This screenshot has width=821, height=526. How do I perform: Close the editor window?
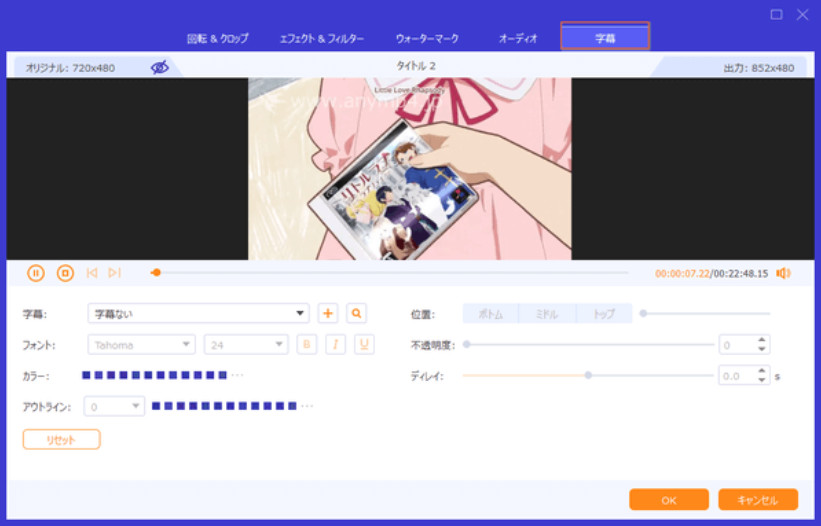[803, 14]
